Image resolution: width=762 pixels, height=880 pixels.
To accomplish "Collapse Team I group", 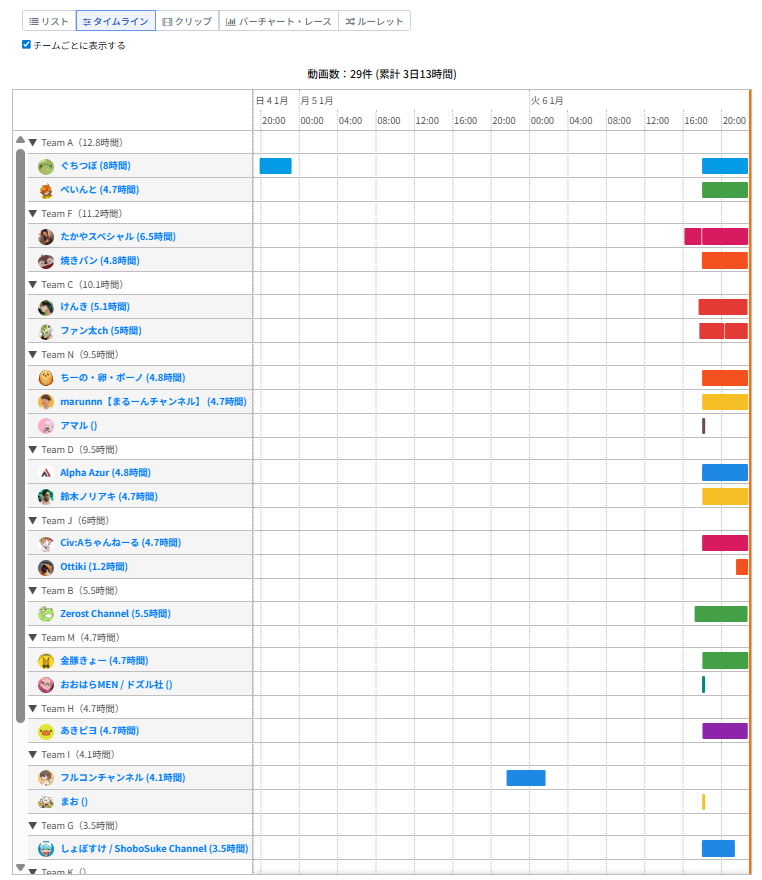I will [33, 755].
